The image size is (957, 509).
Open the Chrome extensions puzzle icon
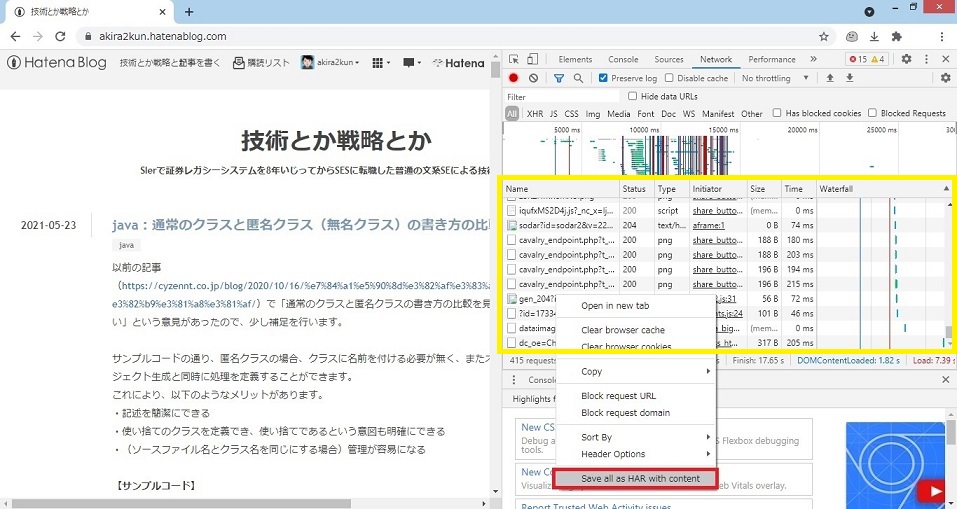[897, 37]
